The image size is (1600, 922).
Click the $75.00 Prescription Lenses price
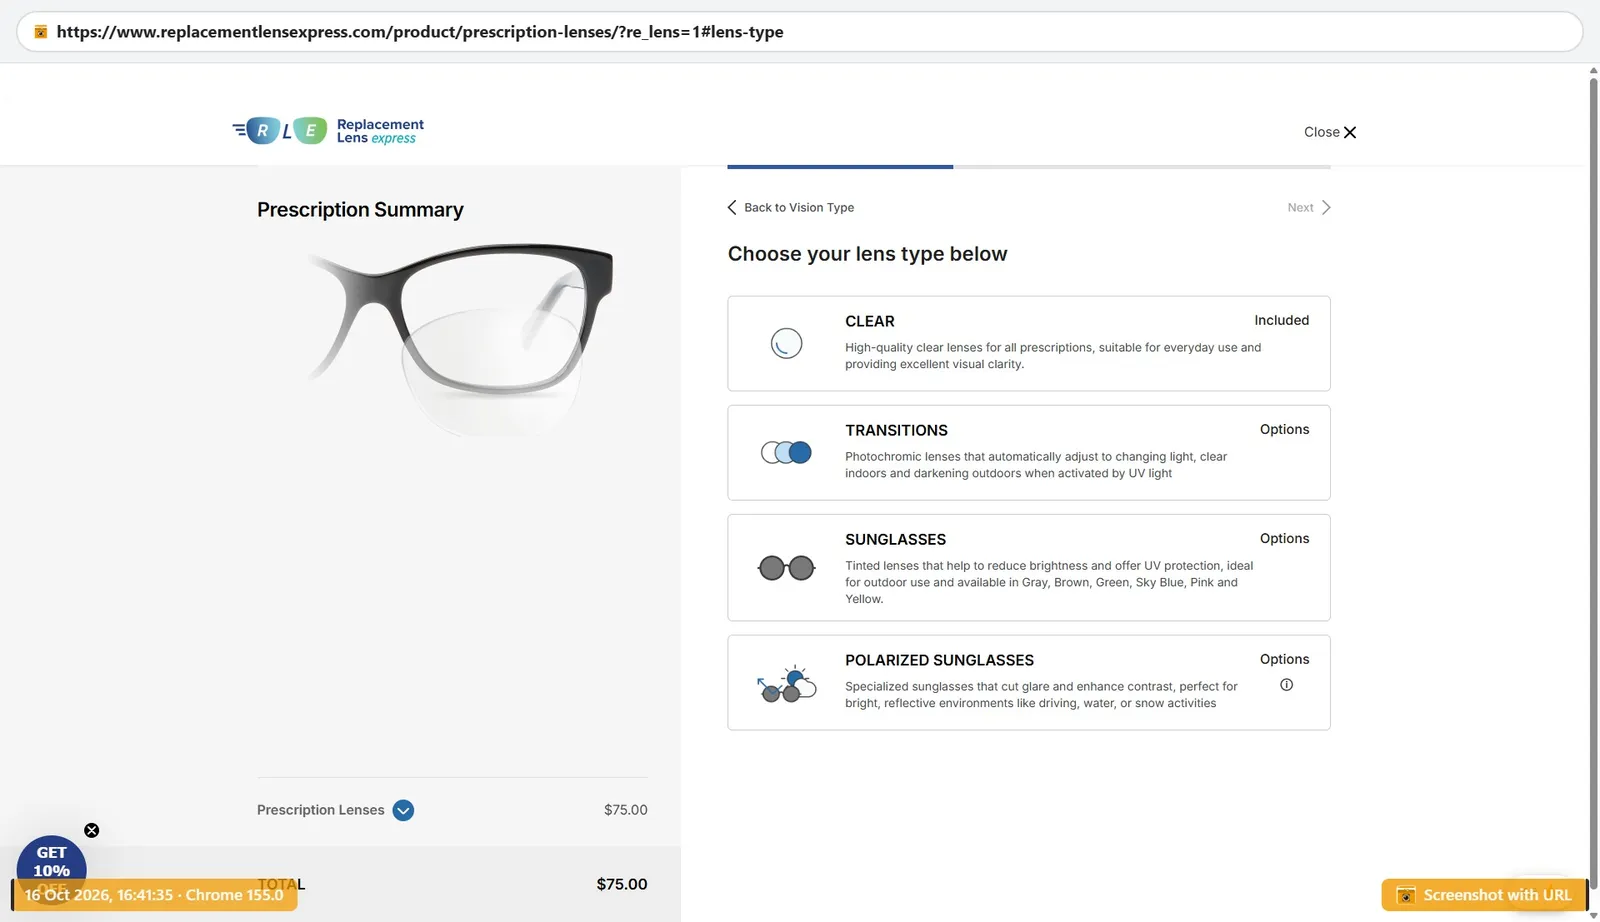click(625, 810)
